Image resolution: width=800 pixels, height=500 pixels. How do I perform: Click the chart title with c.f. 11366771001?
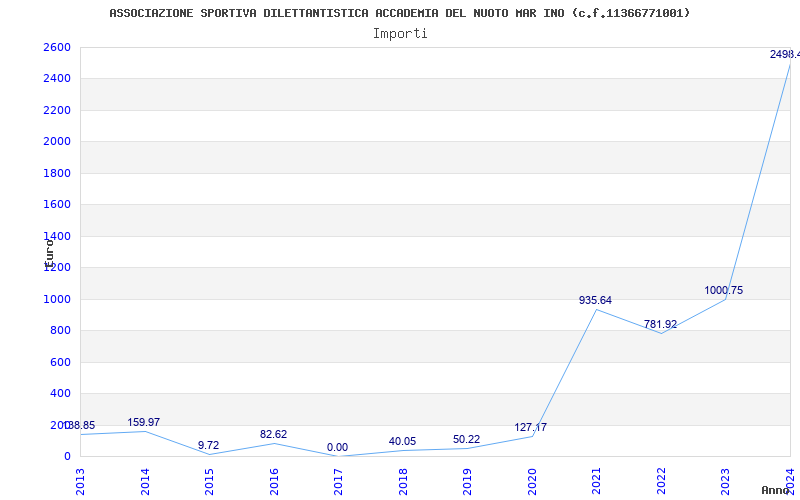(399, 13)
